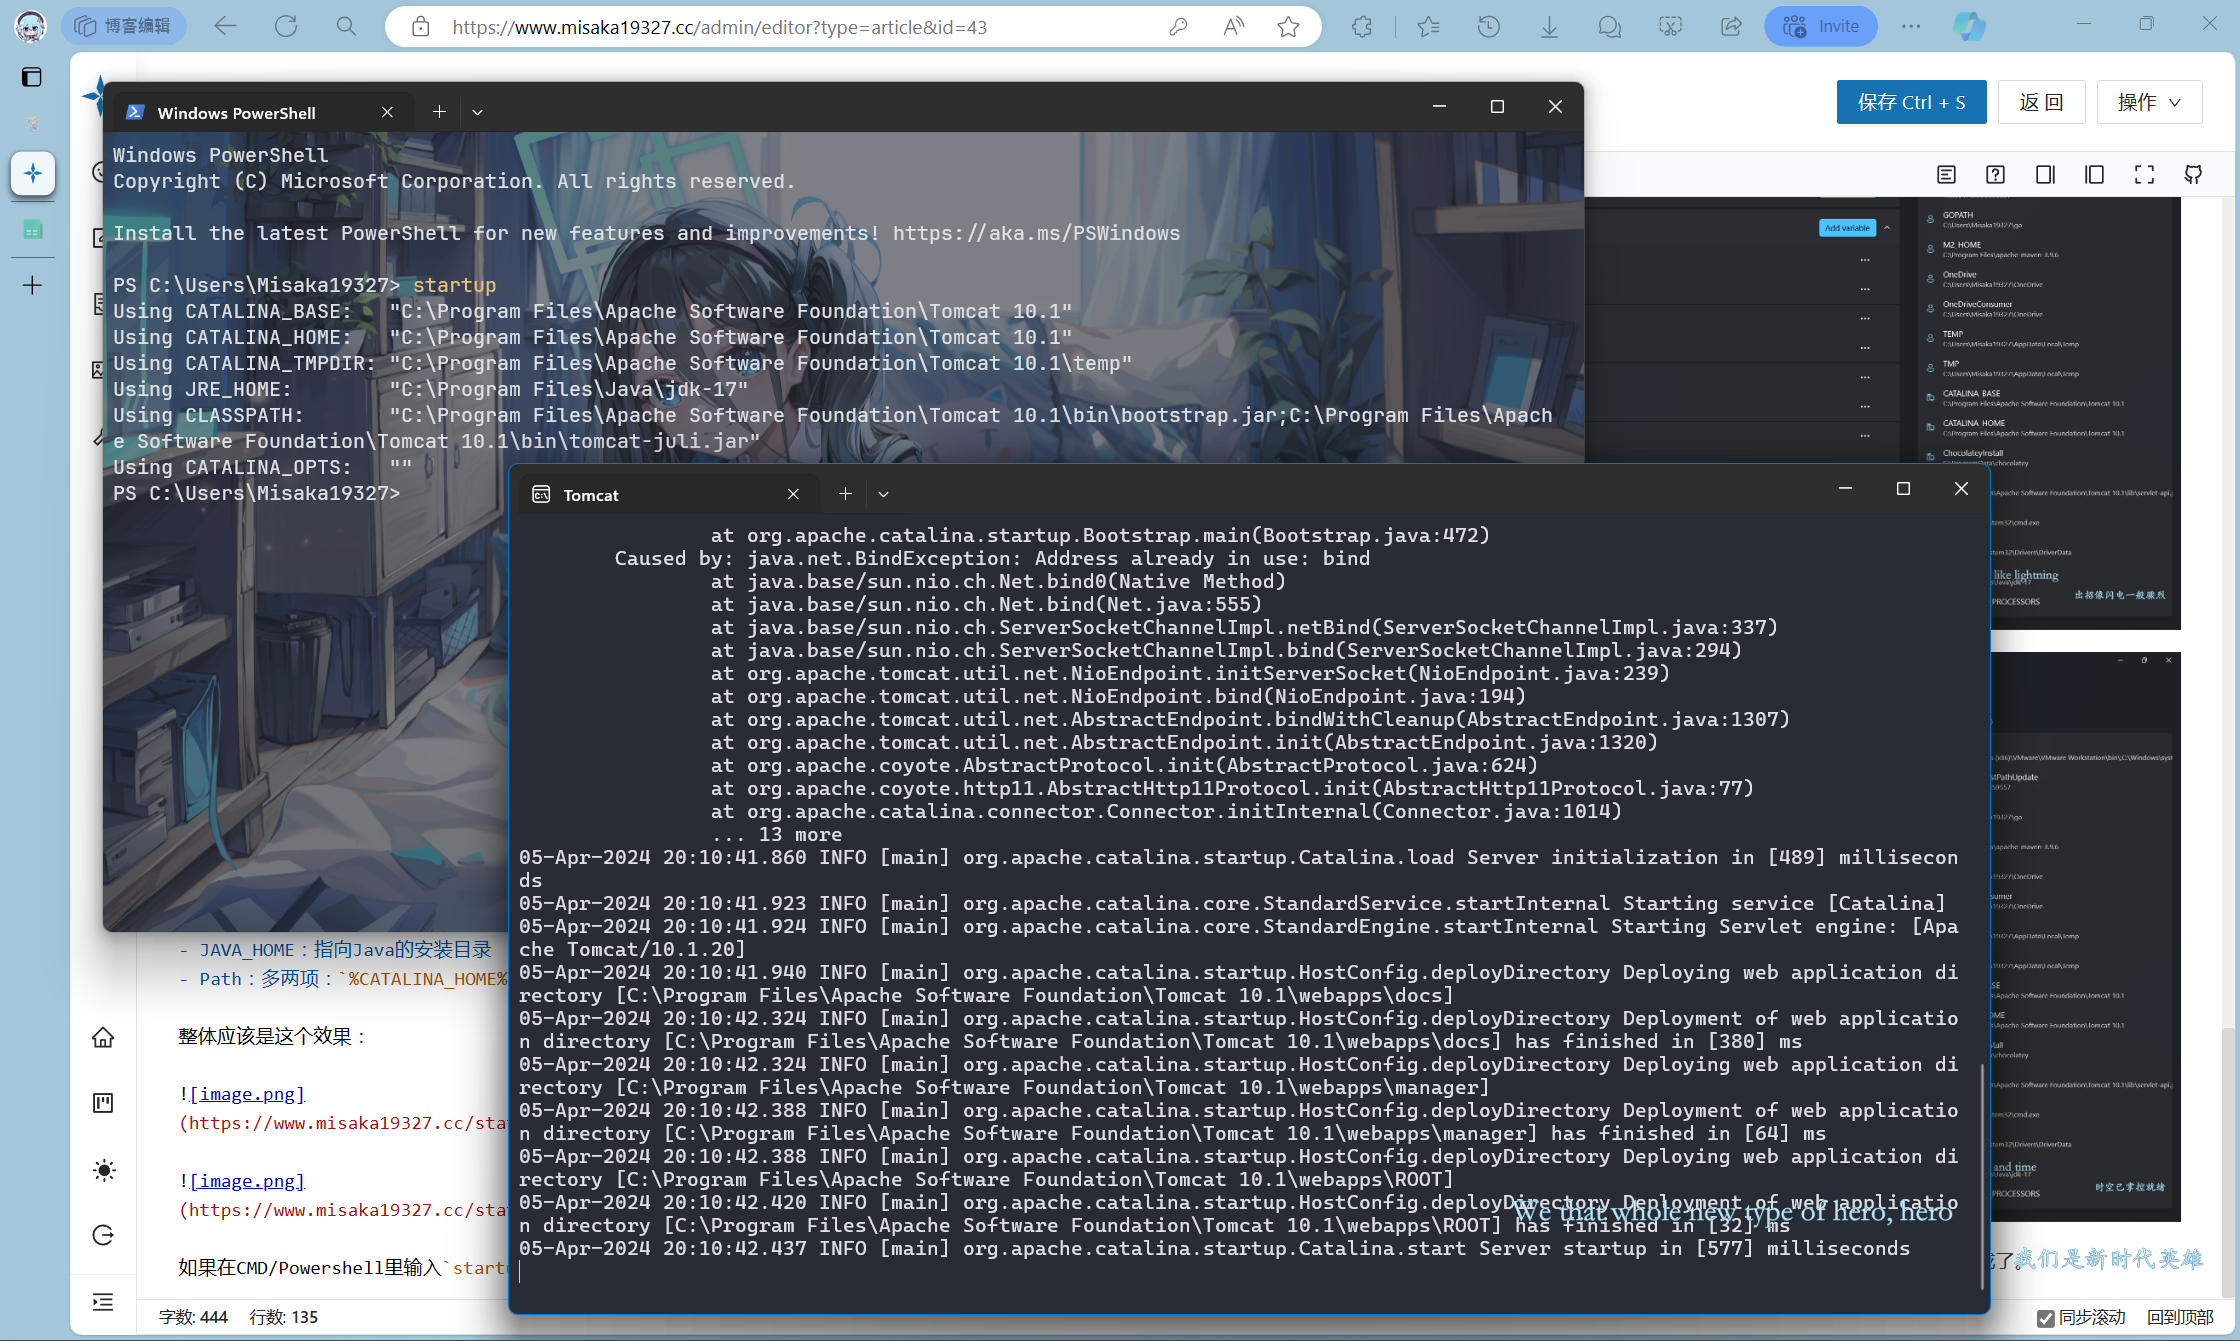This screenshot has height=1341, width=2240.
Task: Open the chat bubbles icon
Action: pos(1609,27)
